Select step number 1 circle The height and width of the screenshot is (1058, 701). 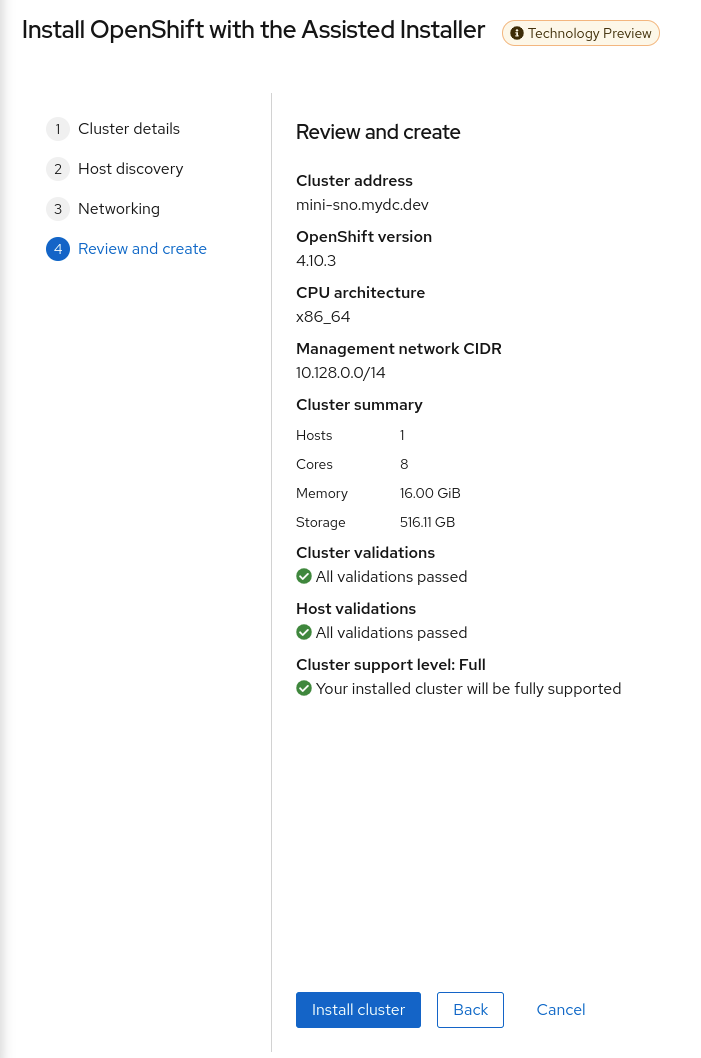pos(58,129)
